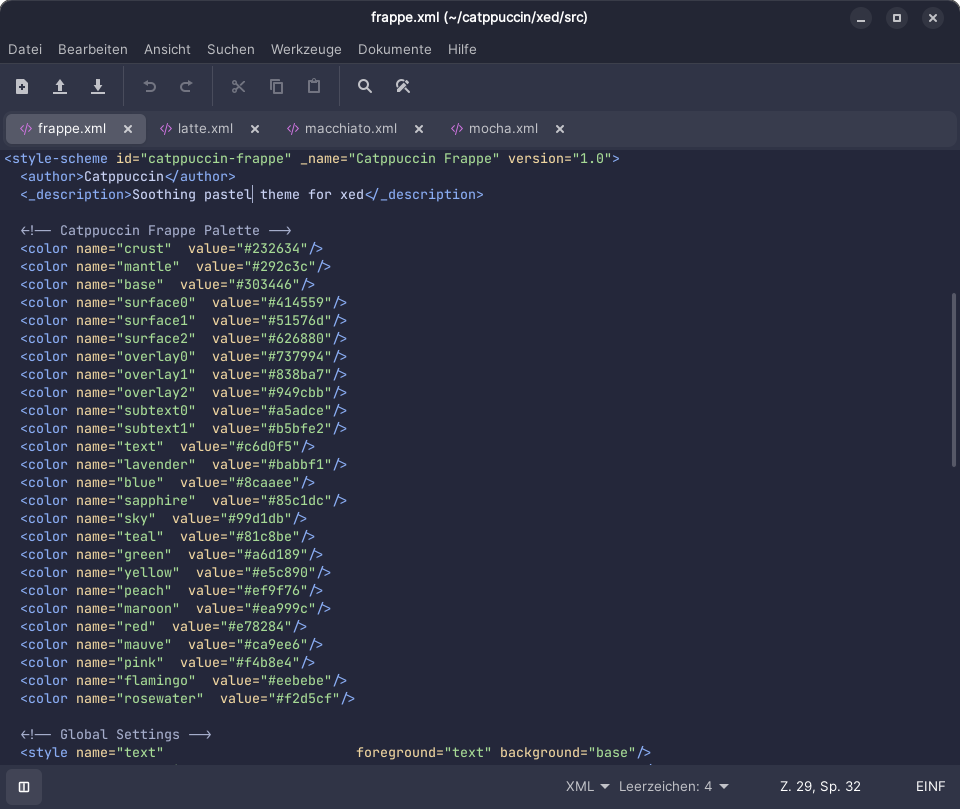
Task: Close the xed window
Action: coord(933,18)
